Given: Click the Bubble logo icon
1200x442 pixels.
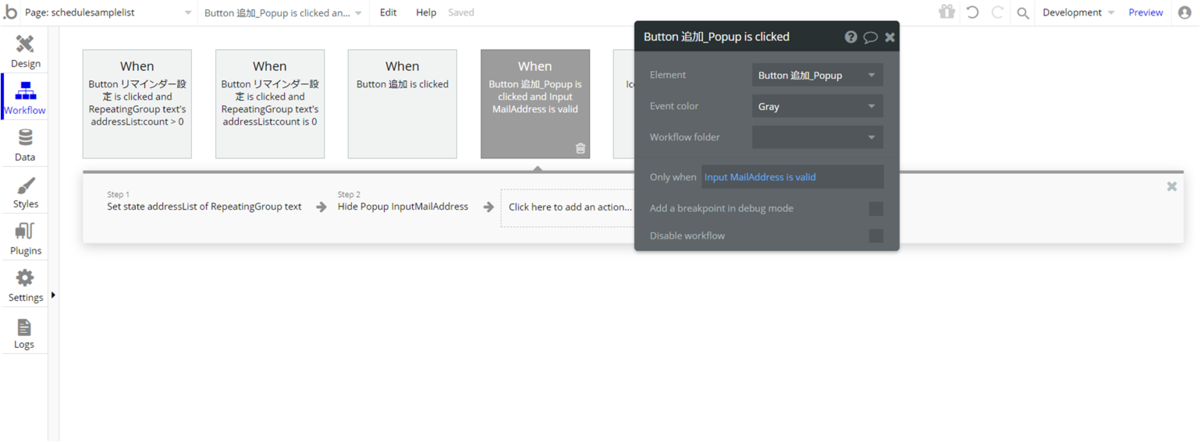Looking at the screenshot, I should click(x=10, y=12).
